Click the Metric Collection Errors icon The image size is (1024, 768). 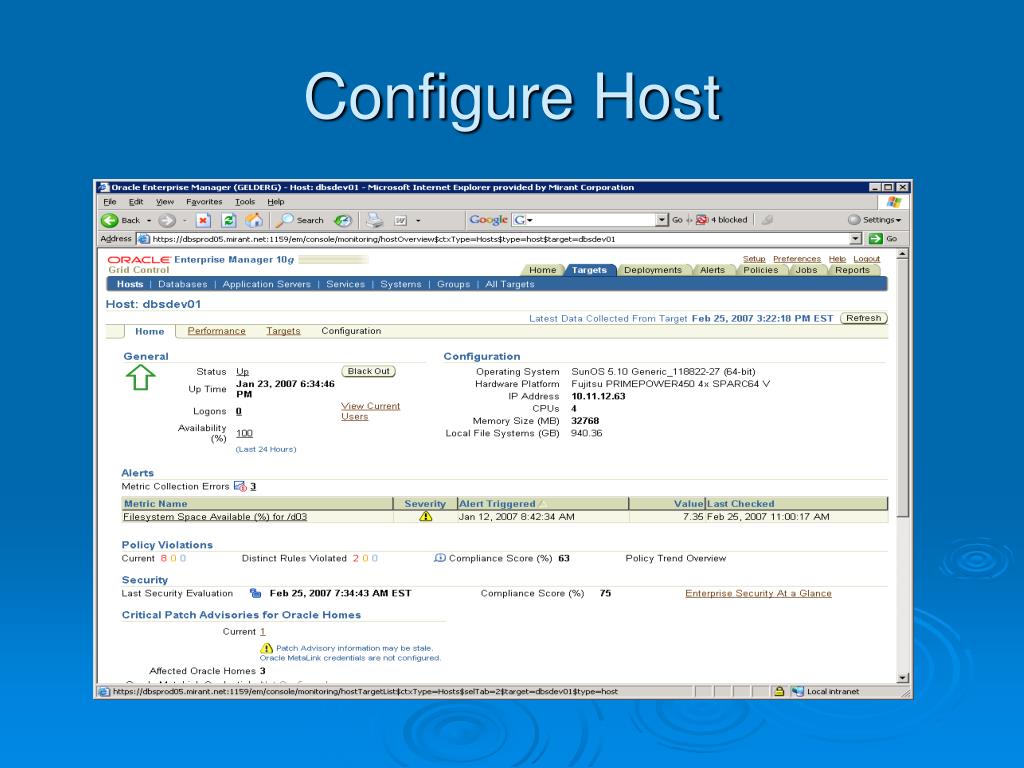(240, 487)
